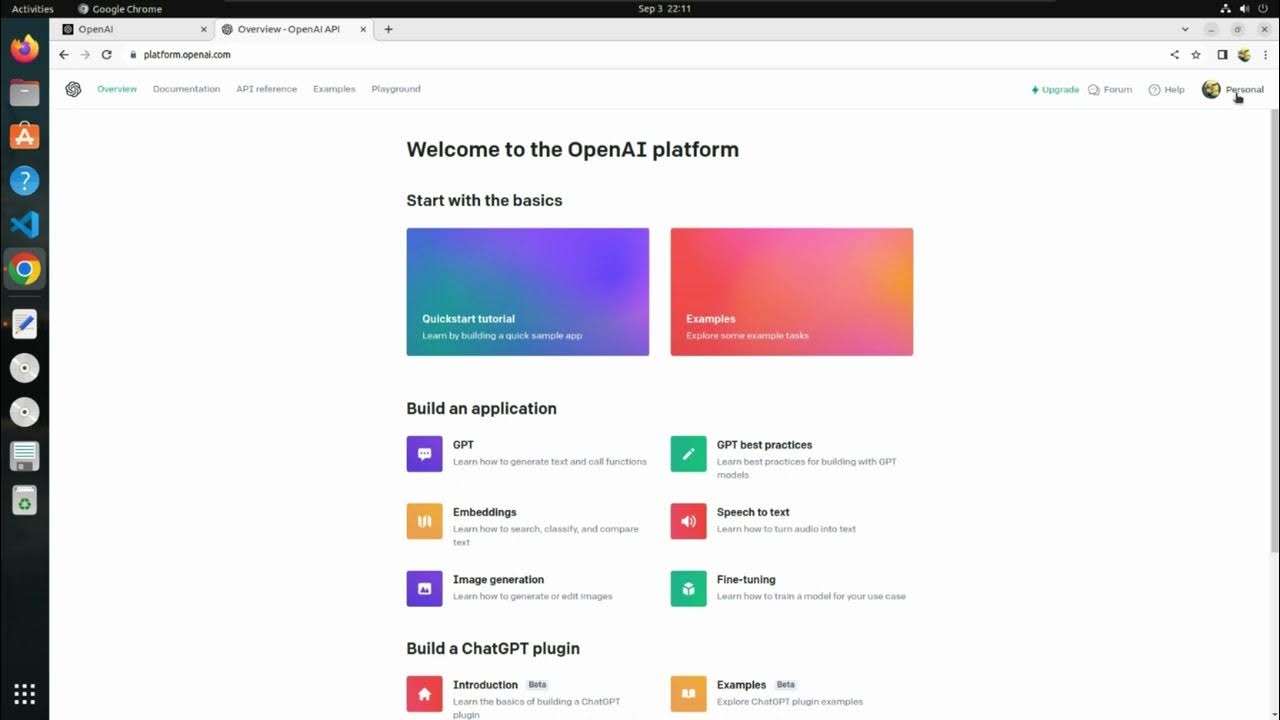
Task: Open the Quickstart tutorial card
Action: click(527, 292)
